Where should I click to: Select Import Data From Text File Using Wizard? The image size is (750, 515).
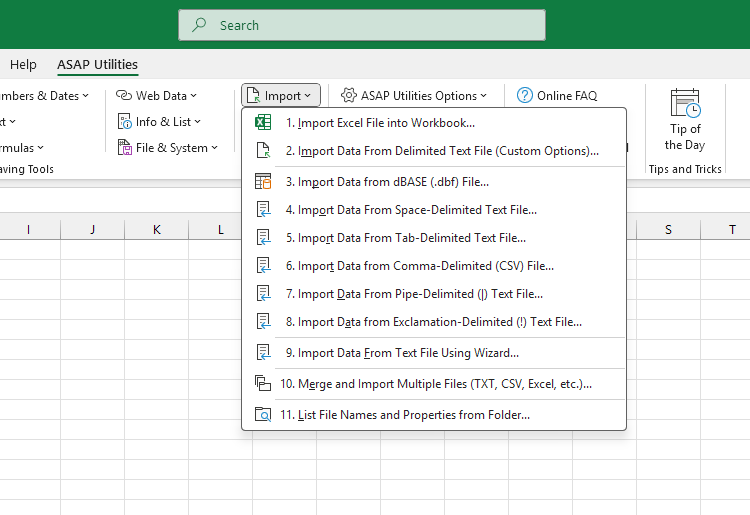coord(408,353)
